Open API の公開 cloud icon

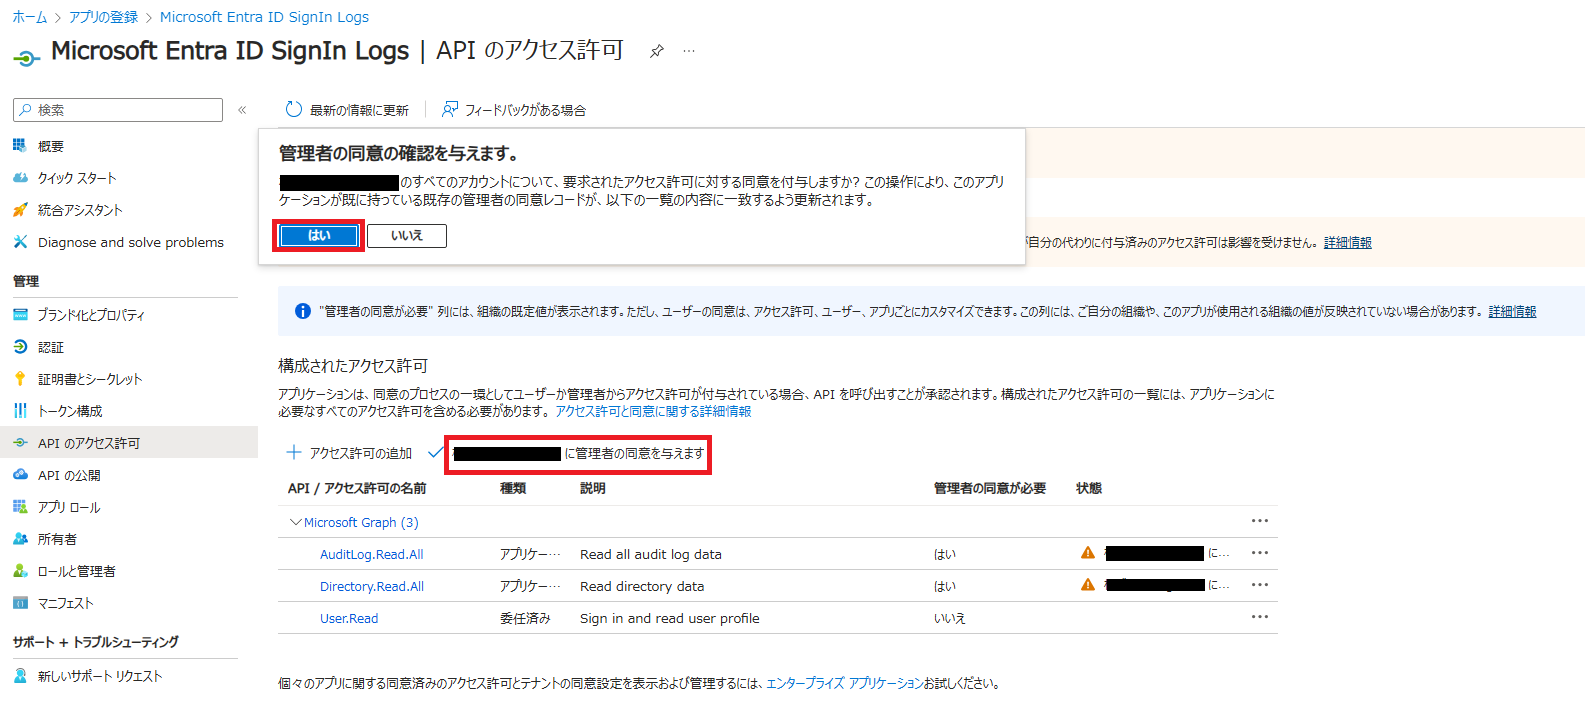[20, 475]
